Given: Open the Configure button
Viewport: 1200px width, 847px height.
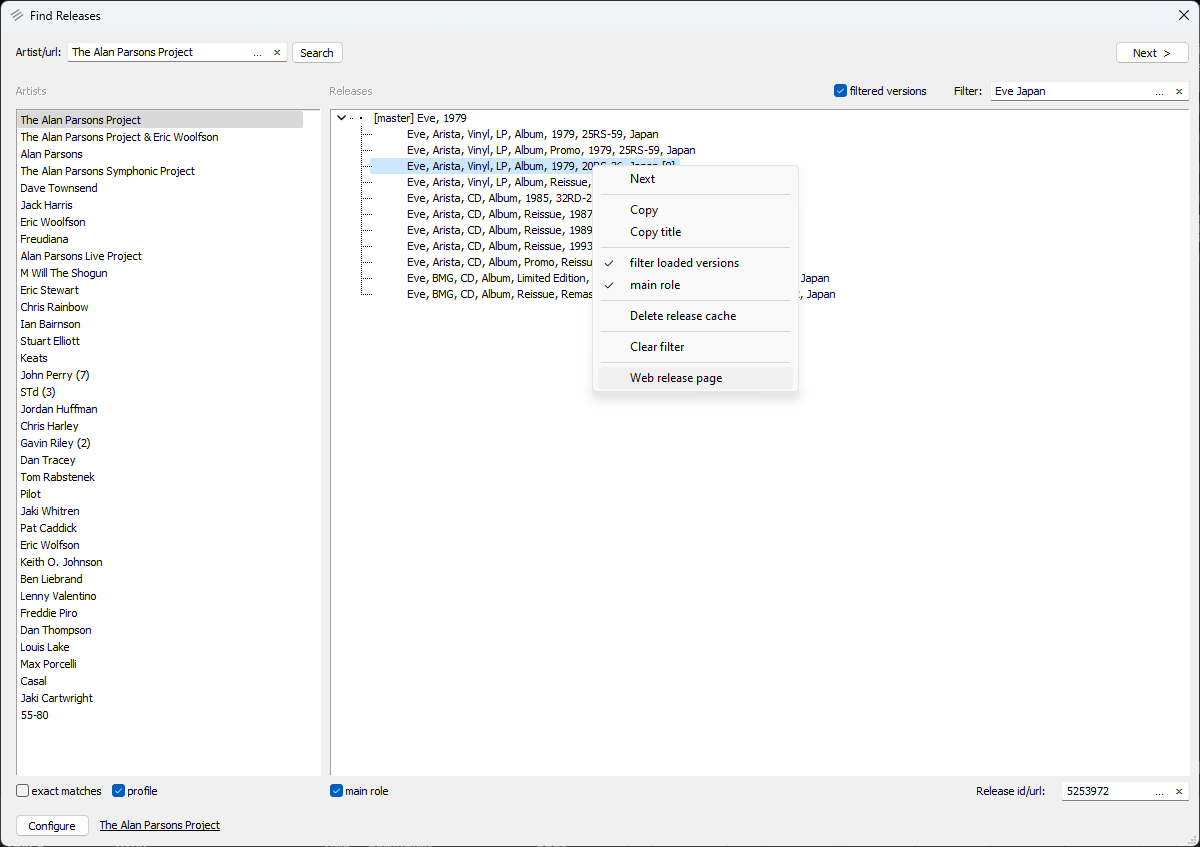Looking at the screenshot, I should pos(52,826).
